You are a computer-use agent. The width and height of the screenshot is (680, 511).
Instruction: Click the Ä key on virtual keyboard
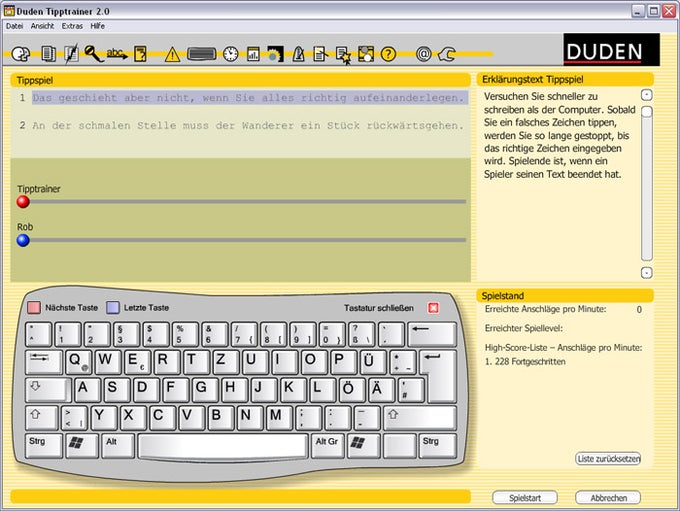point(381,389)
